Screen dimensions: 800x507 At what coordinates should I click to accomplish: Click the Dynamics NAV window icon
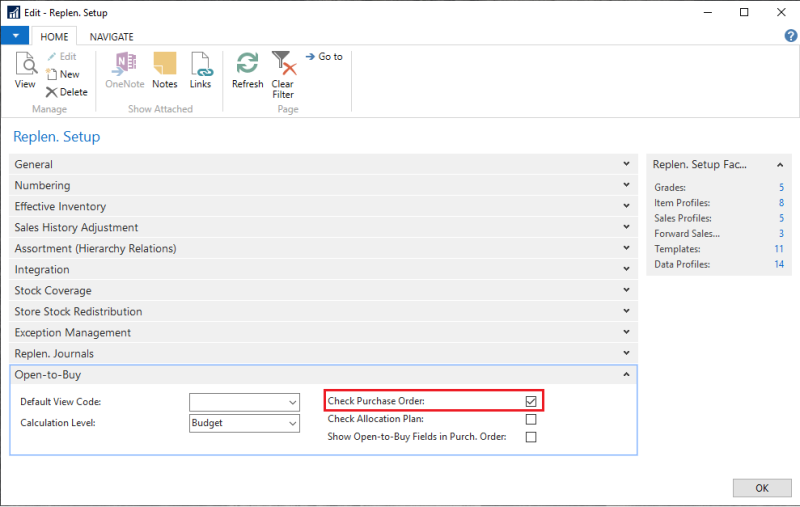[x=13, y=12]
